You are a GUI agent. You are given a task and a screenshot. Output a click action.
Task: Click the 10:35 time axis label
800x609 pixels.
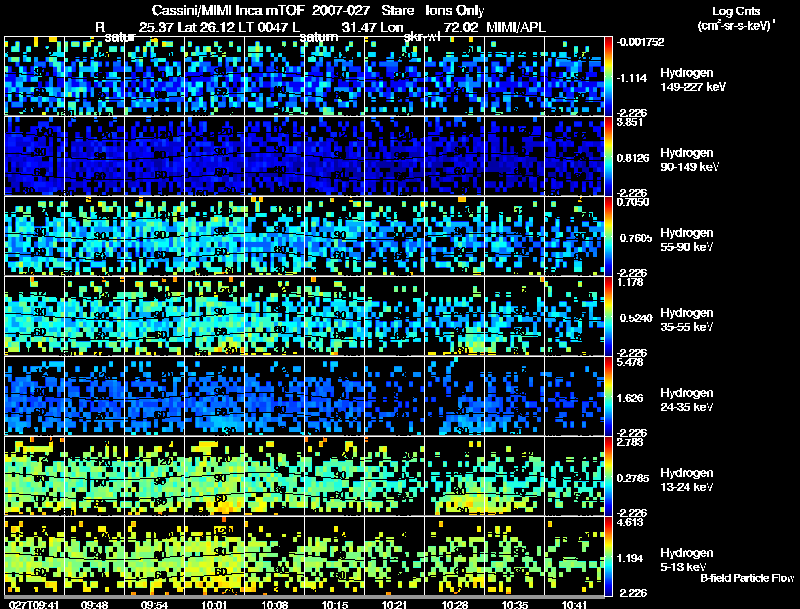tap(515, 605)
